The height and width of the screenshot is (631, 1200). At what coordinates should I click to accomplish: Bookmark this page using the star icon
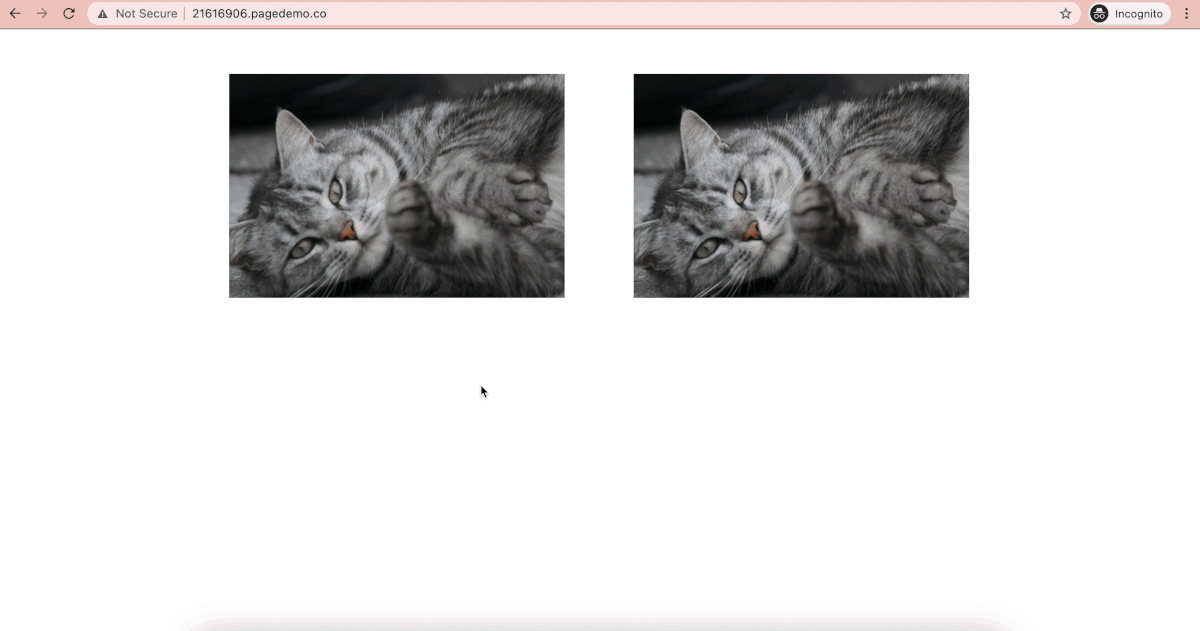click(1065, 13)
